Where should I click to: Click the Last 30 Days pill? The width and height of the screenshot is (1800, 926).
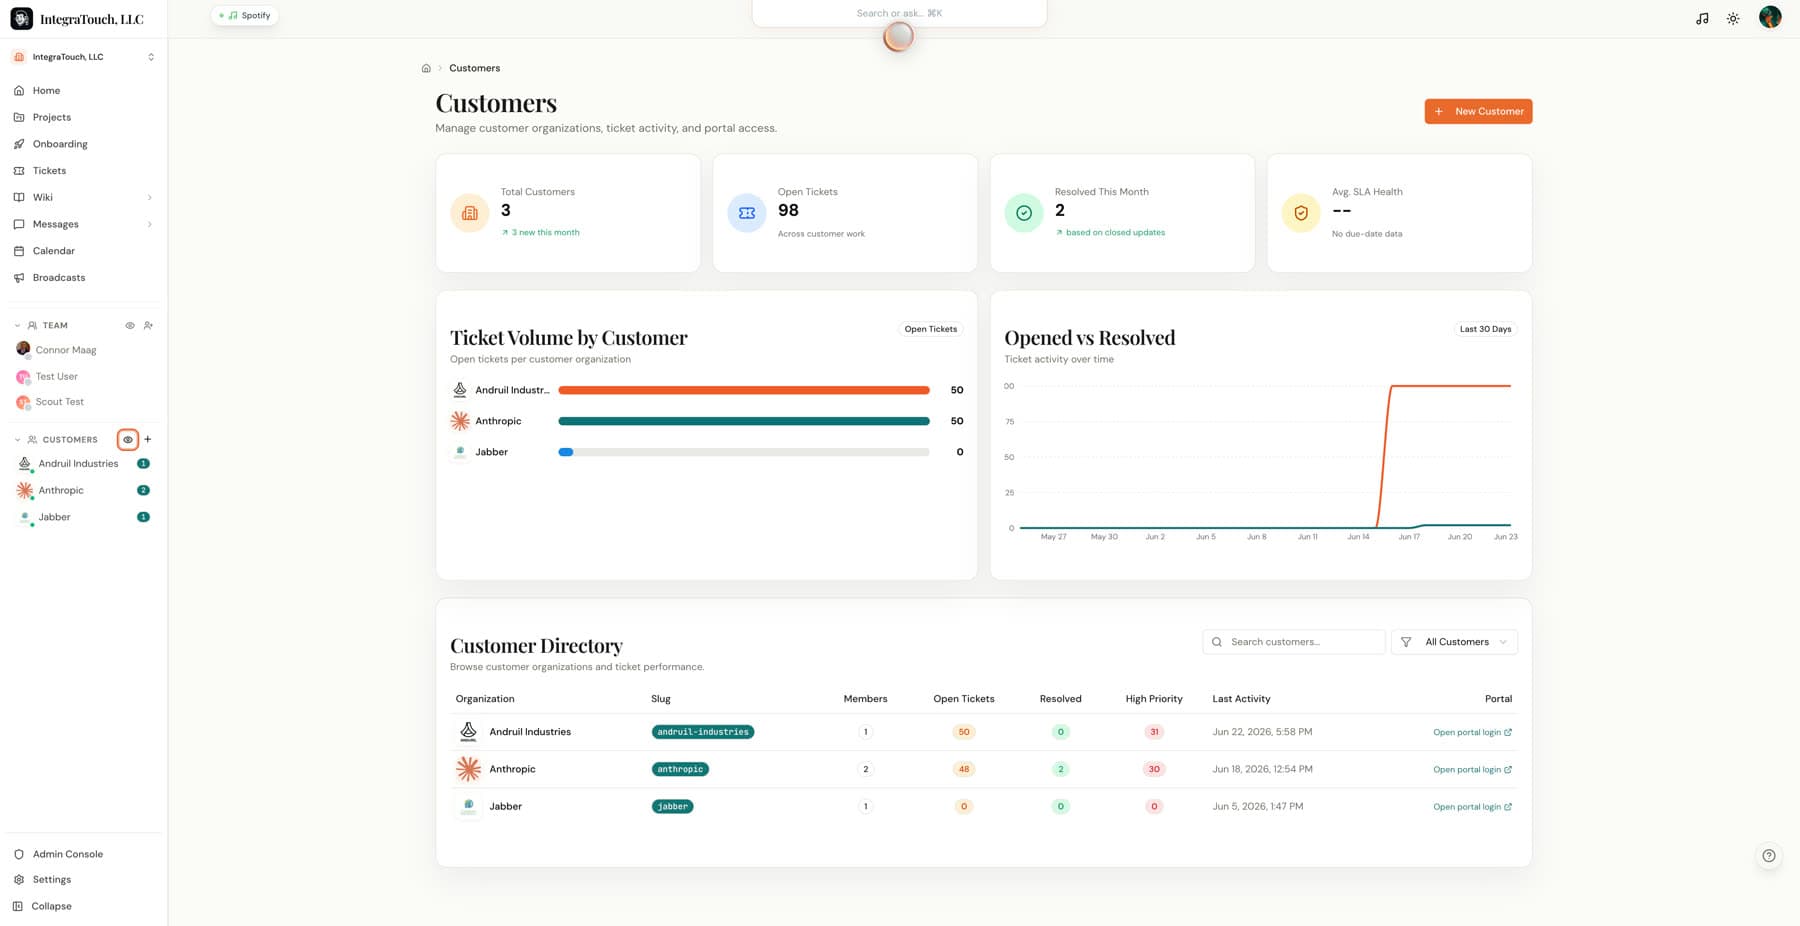tap(1485, 329)
